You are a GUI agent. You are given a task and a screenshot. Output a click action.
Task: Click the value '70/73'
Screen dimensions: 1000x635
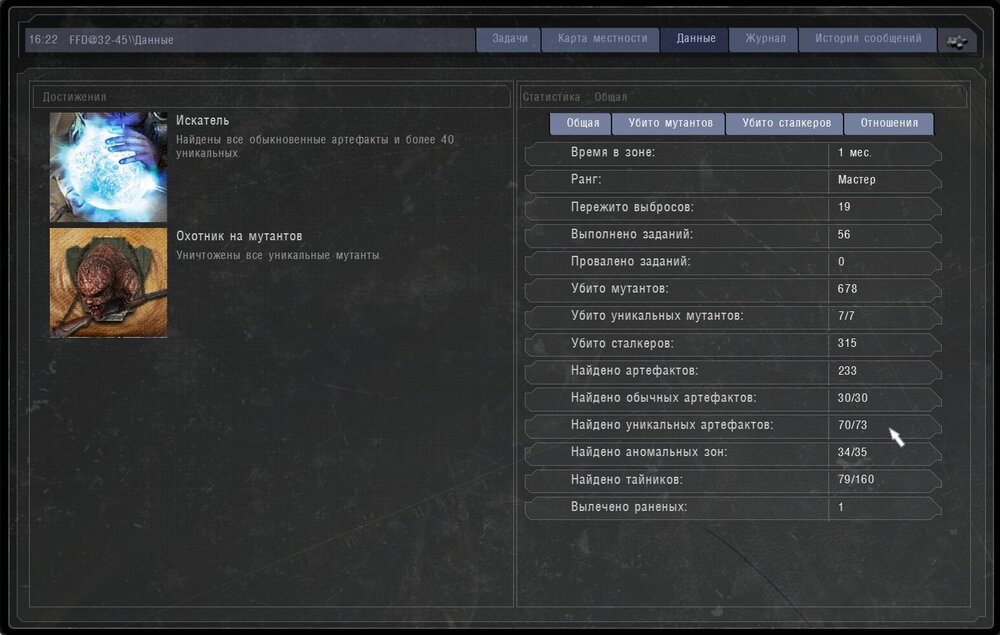[x=852, y=425]
